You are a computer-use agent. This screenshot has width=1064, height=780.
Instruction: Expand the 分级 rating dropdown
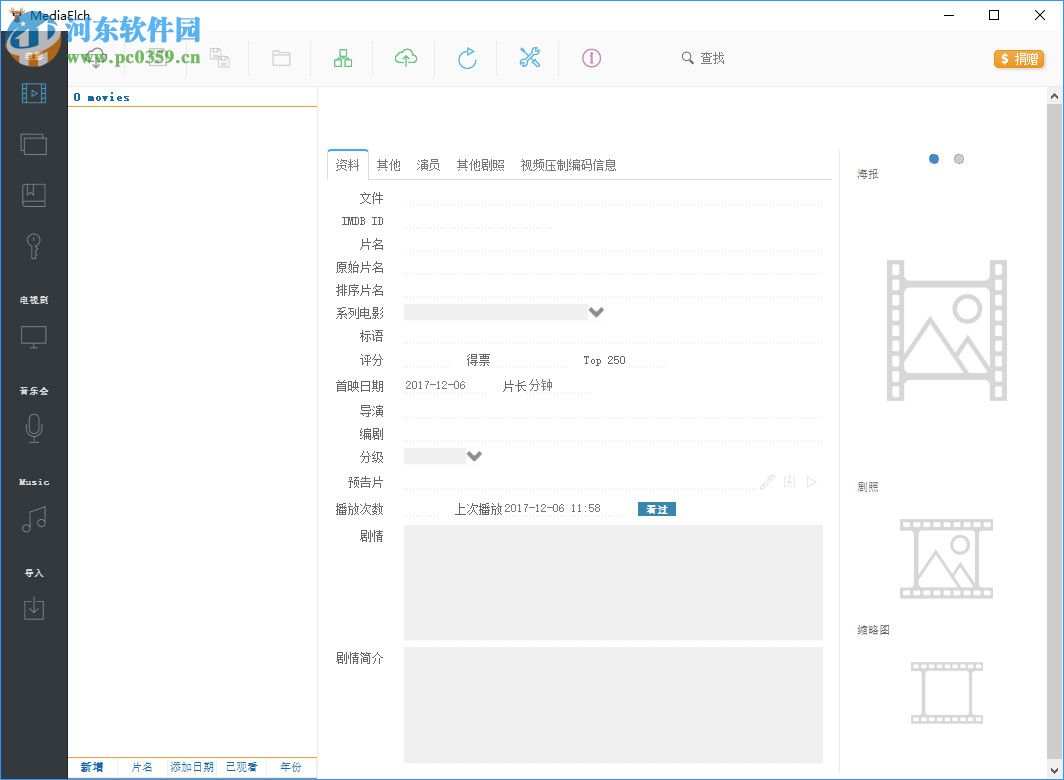[x=475, y=455]
